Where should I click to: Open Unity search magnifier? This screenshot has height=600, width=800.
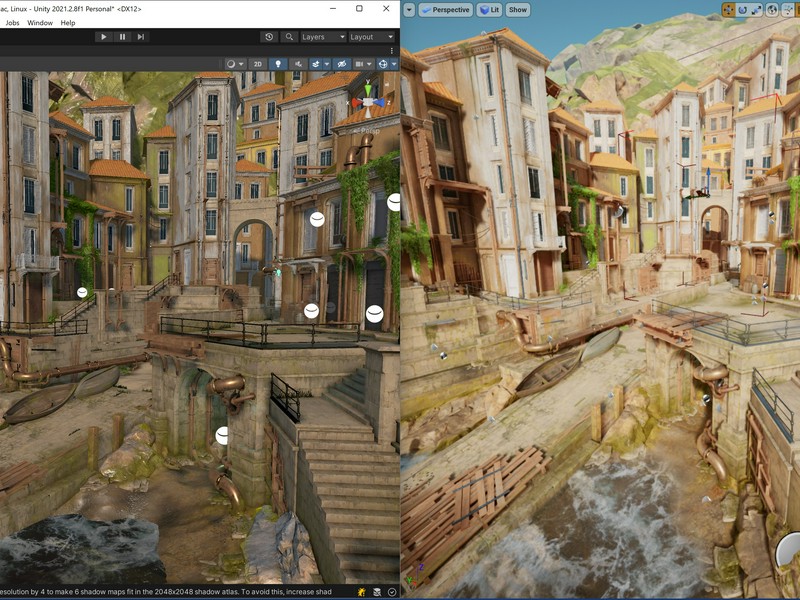click(x=289, y=37)
